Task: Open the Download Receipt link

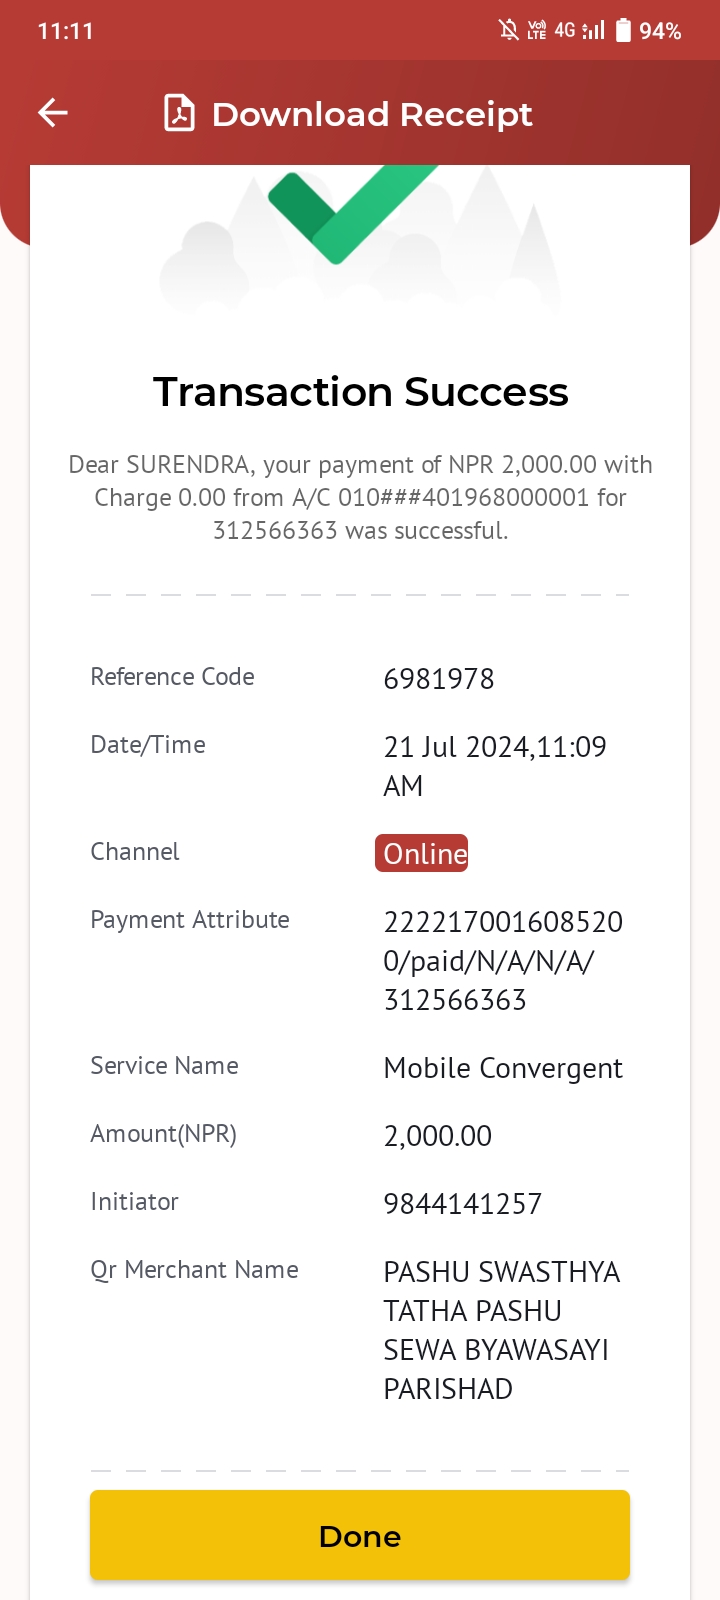Action: (x=372, y=114)
